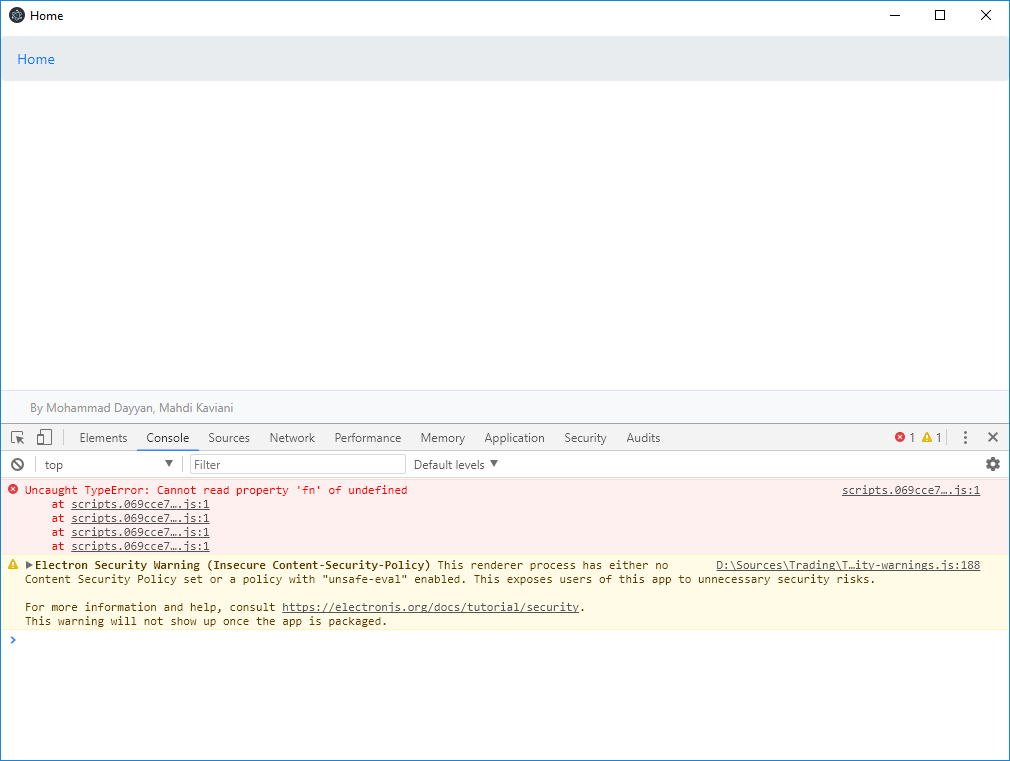Switch to the Network tab
The image size is (1010, 761).
(x=292, y=438)
